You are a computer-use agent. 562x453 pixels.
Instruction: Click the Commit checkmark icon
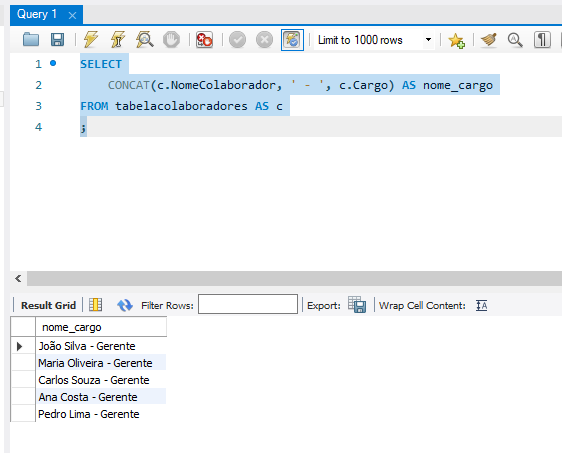237,40
